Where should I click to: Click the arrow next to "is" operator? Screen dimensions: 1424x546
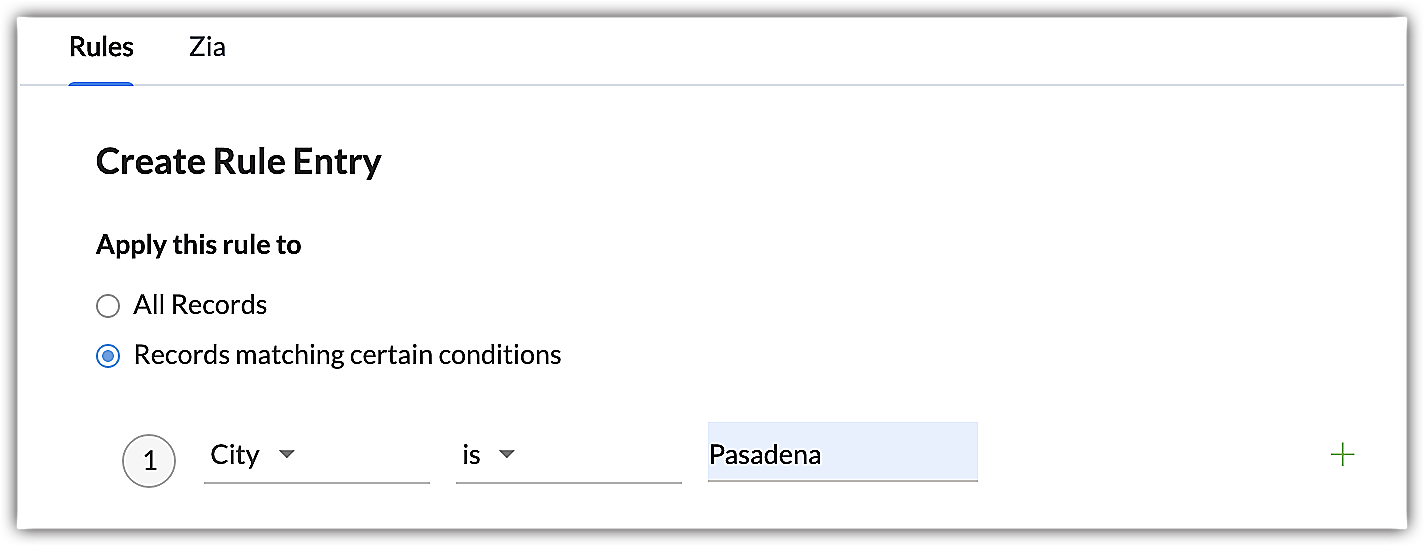[x=507, y=455]
